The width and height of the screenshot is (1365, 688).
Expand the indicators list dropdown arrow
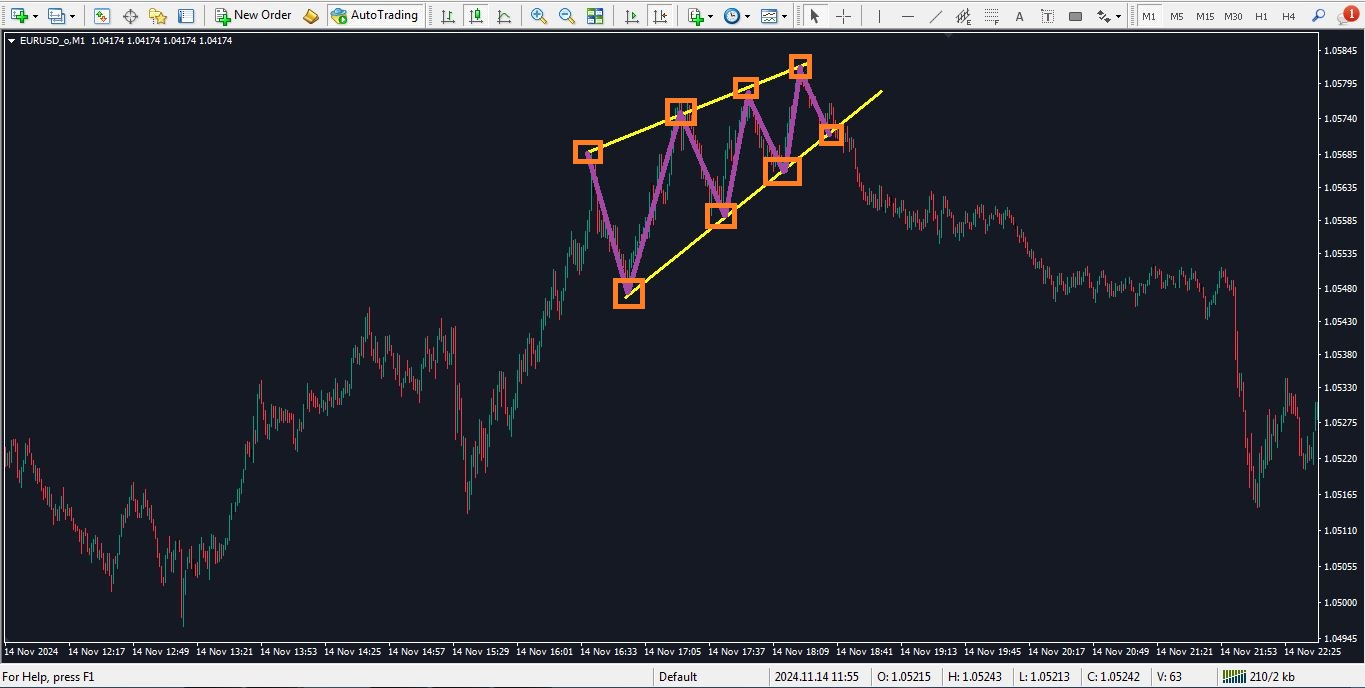pyautogui.click(x=711, y=17)
